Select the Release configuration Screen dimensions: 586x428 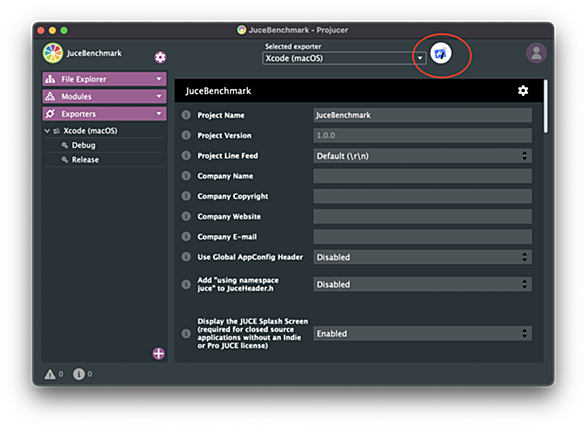pyautogui.click(x=85, y=160)
